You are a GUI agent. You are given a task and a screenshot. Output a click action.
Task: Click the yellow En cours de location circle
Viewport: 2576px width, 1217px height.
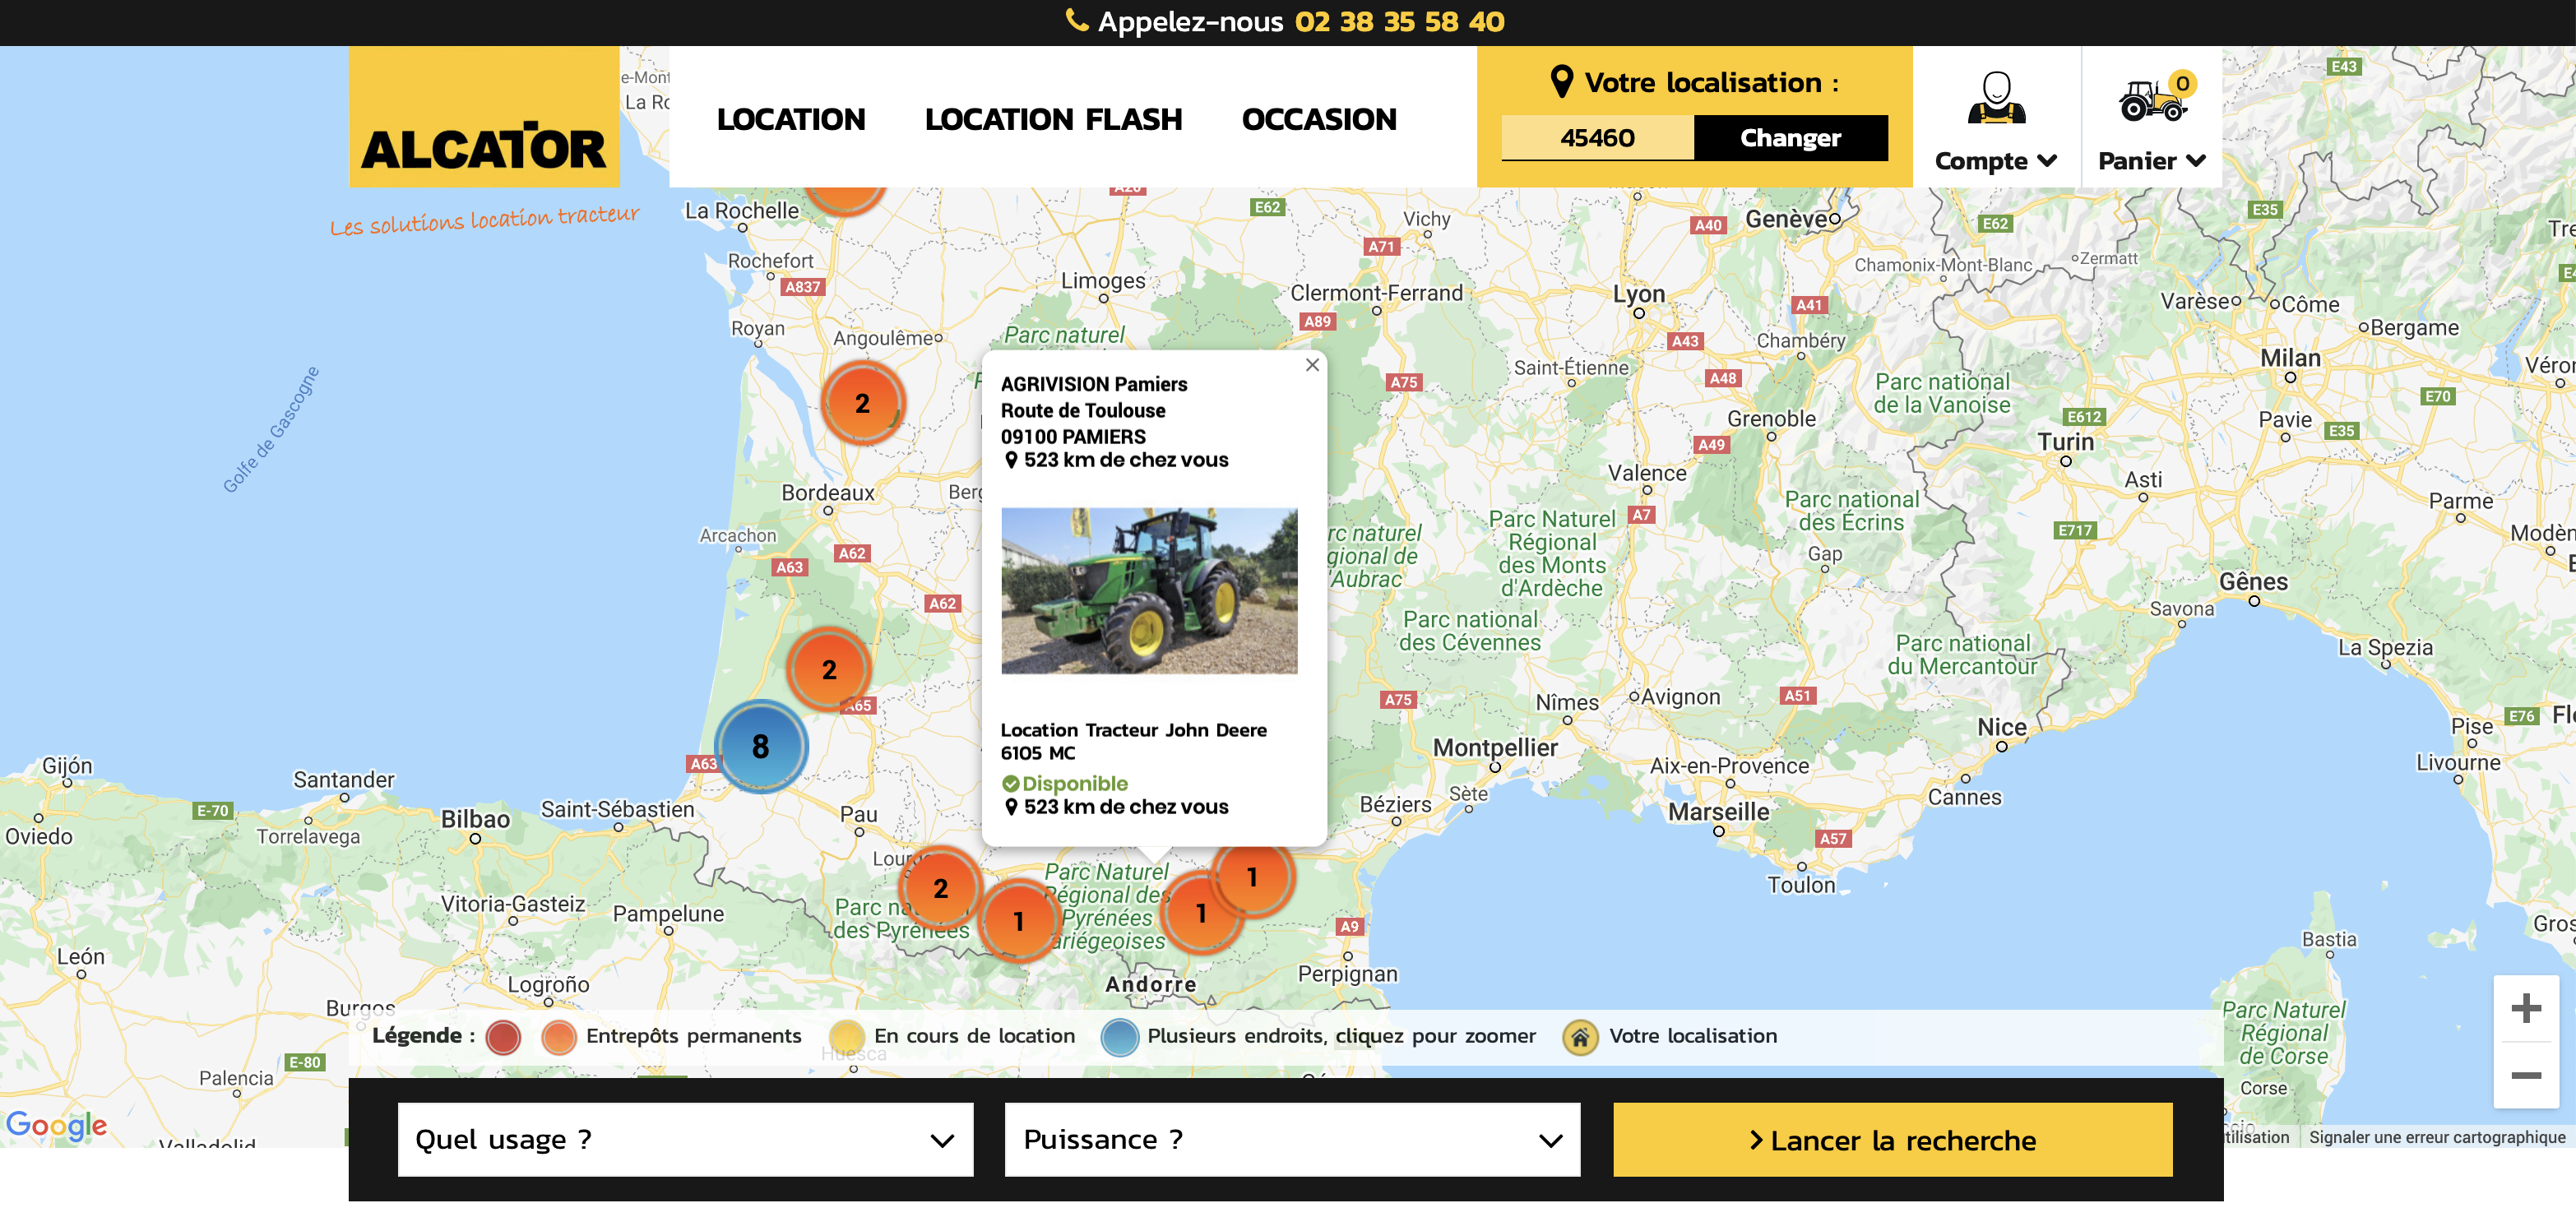pos(846,1037)
